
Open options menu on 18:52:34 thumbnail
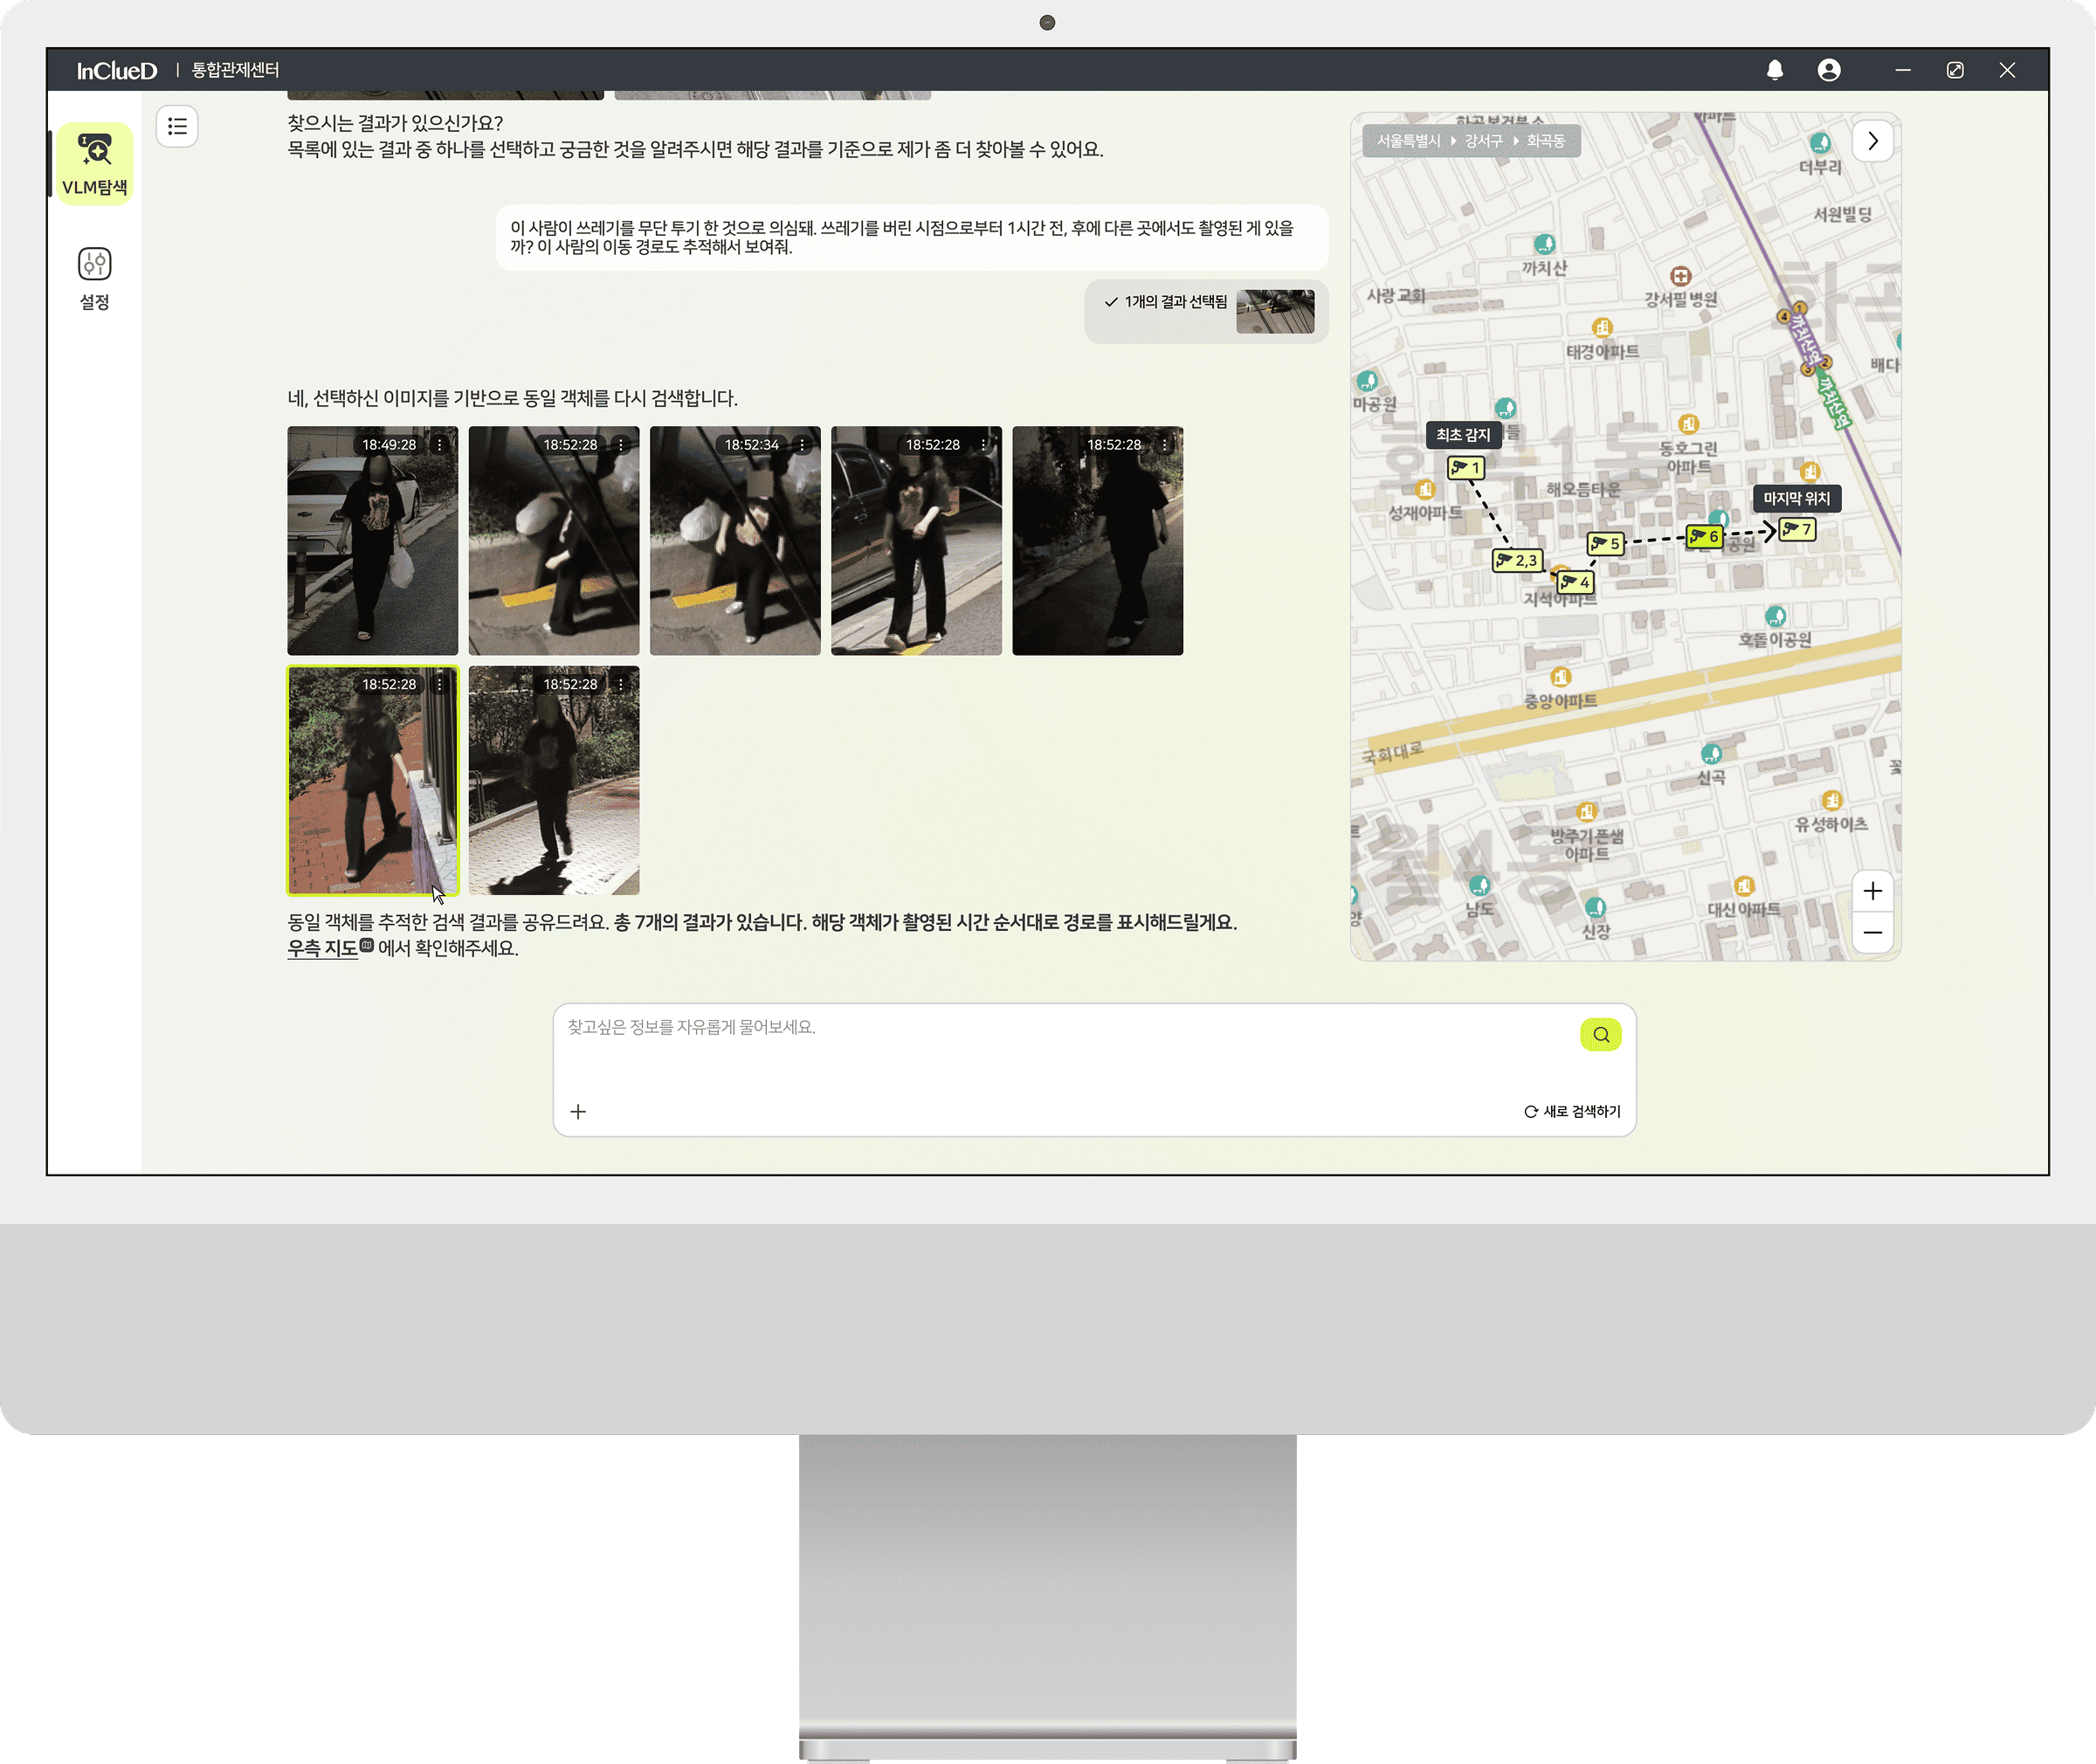click(802, 445)
